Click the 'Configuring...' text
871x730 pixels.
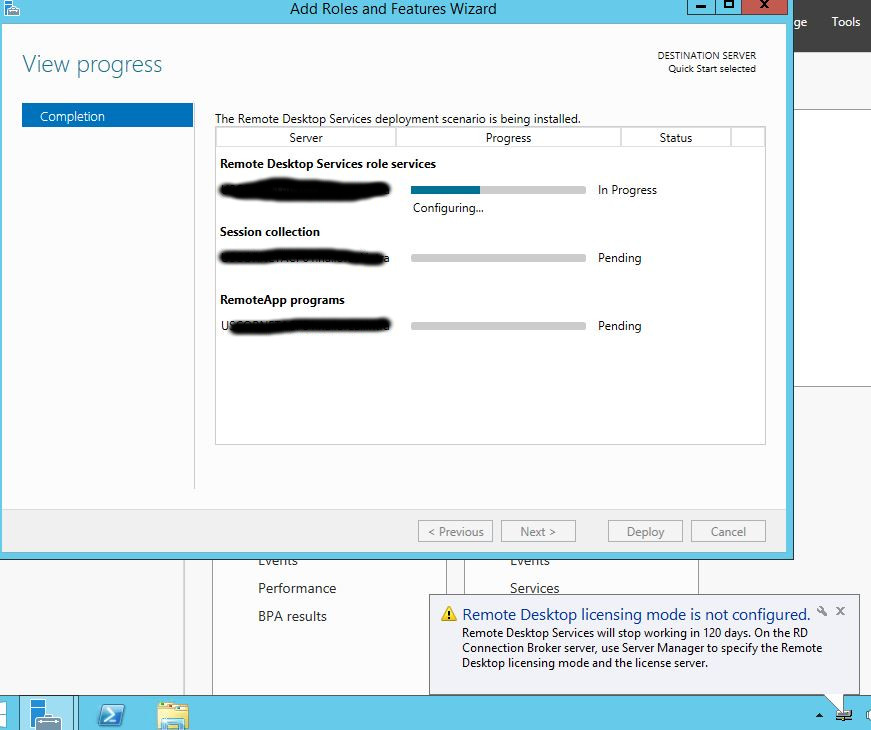coord(448,208)
